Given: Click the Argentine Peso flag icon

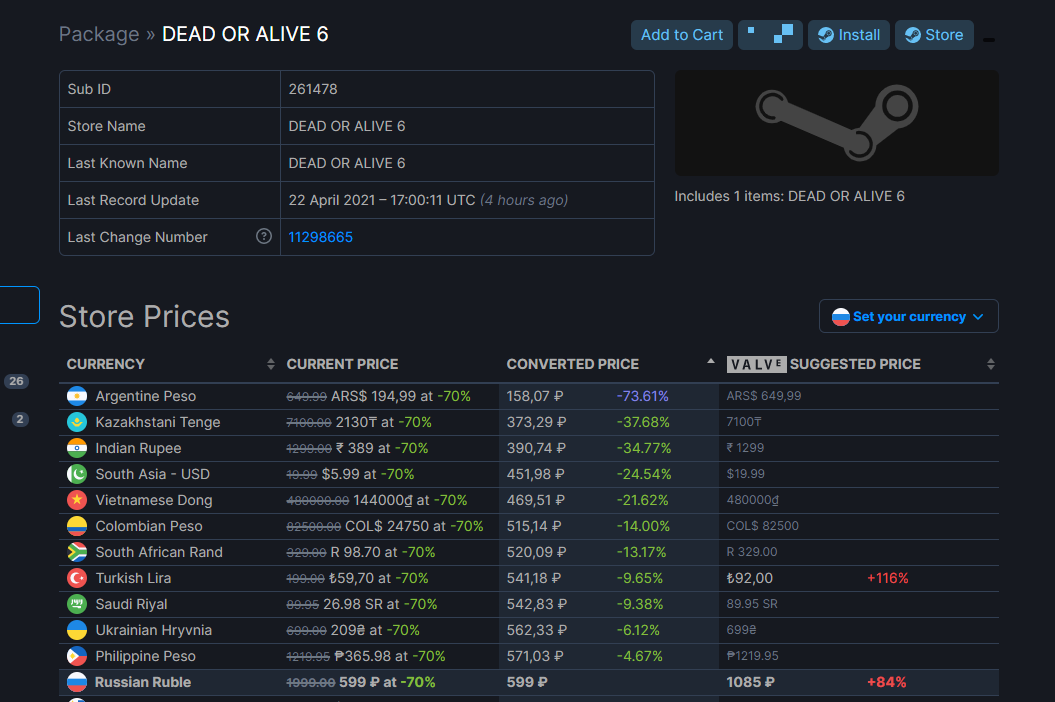Looking at the screenshot, I should click(x=77, y=396).
